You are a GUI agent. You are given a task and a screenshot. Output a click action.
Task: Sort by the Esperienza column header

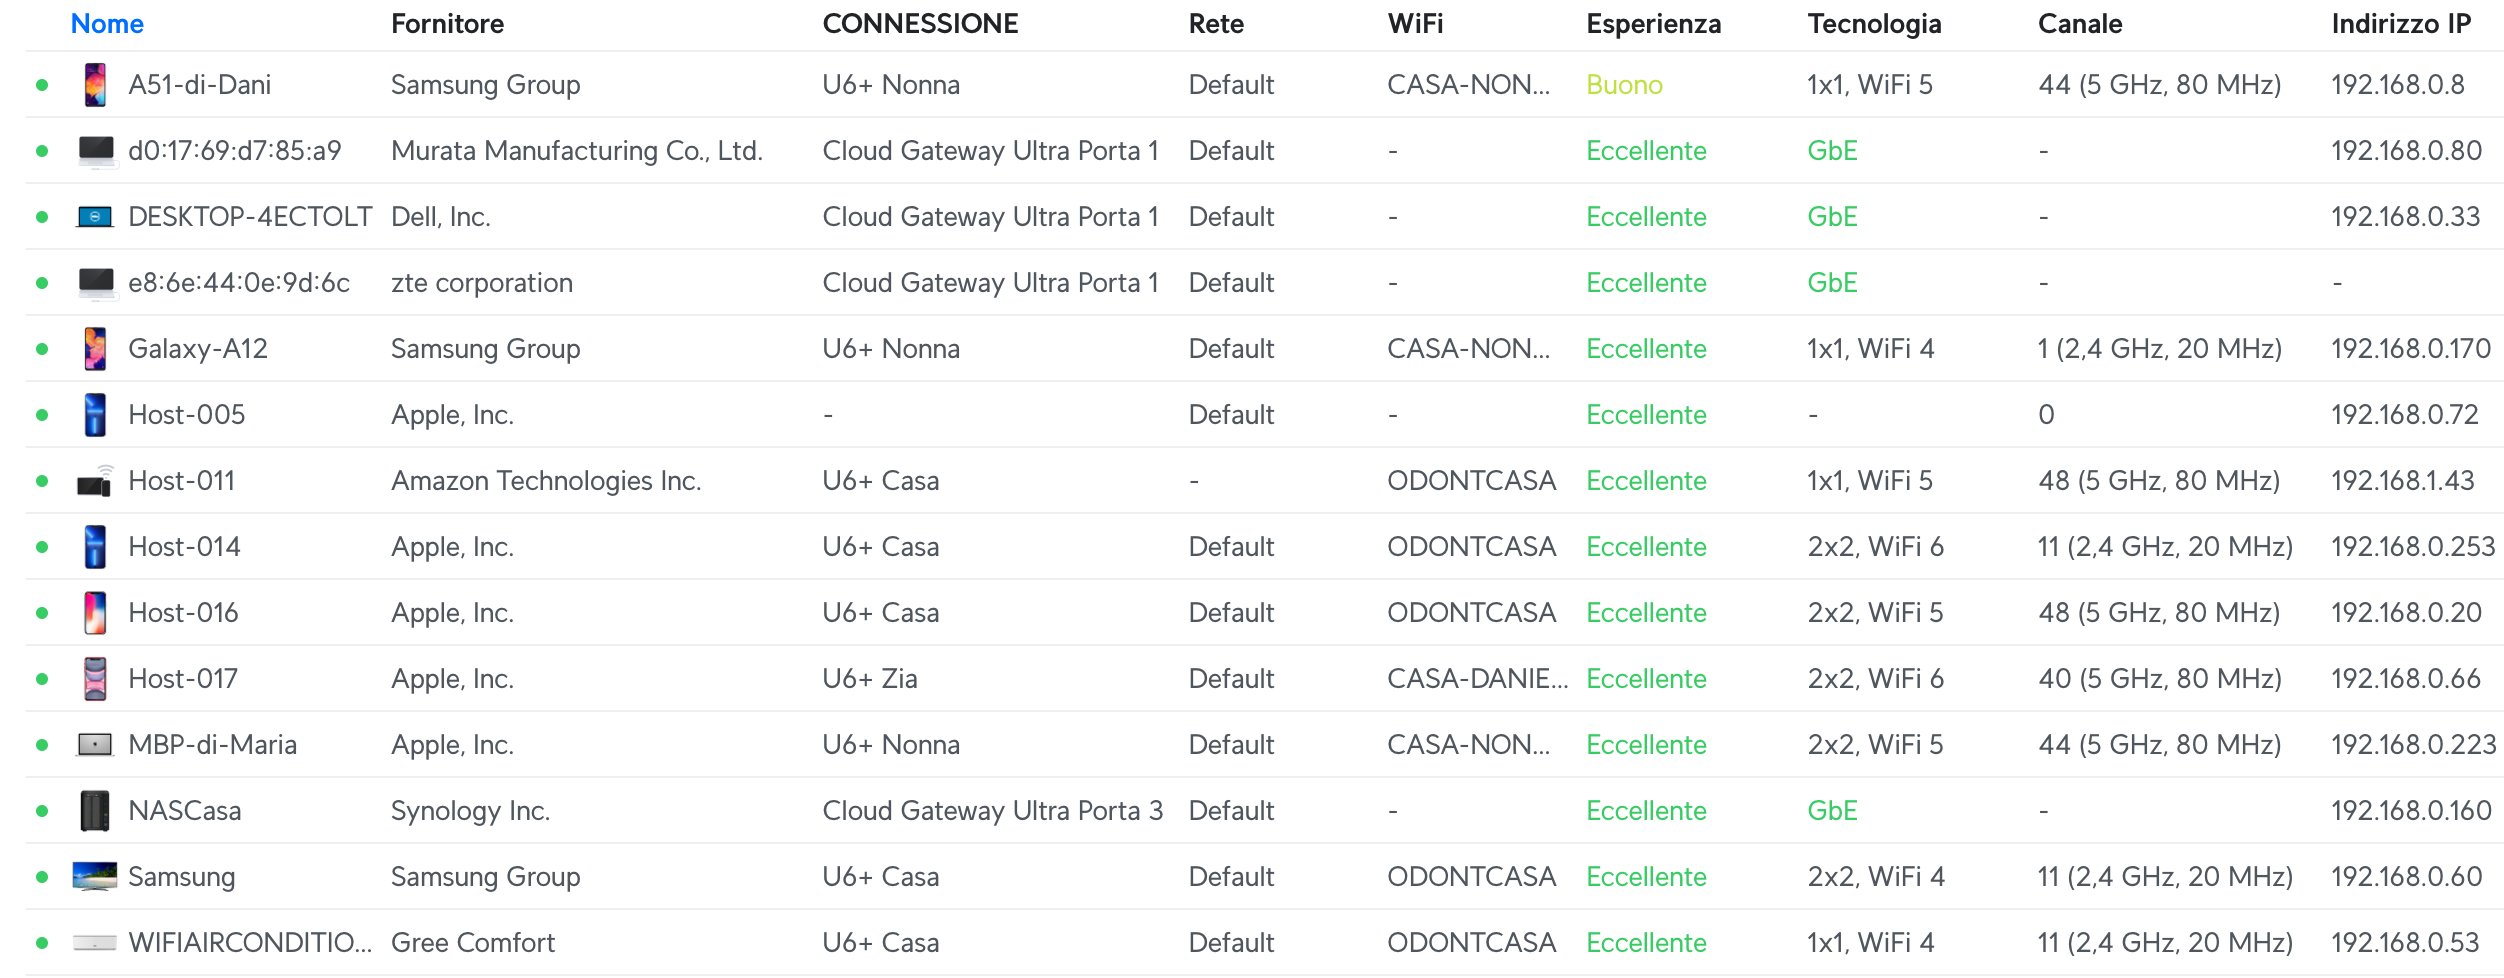pos(1653,24)
